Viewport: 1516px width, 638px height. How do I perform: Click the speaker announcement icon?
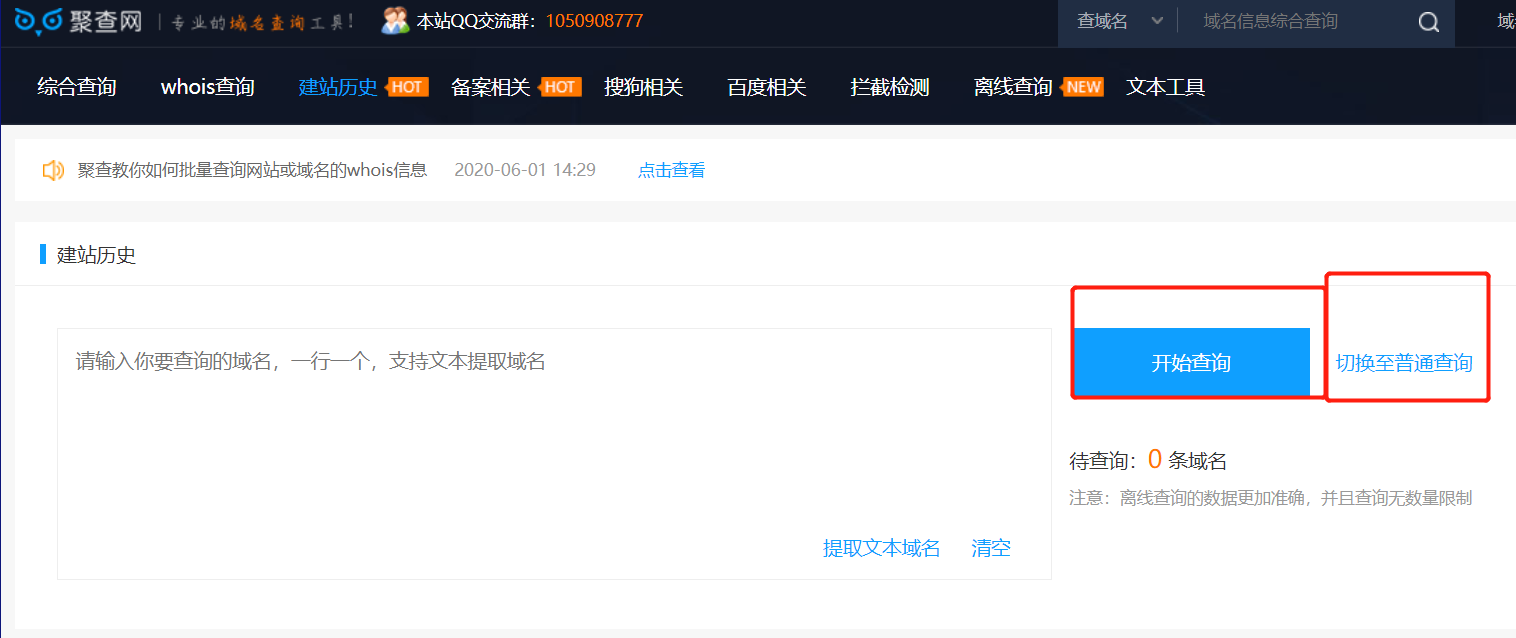(53, 170)
